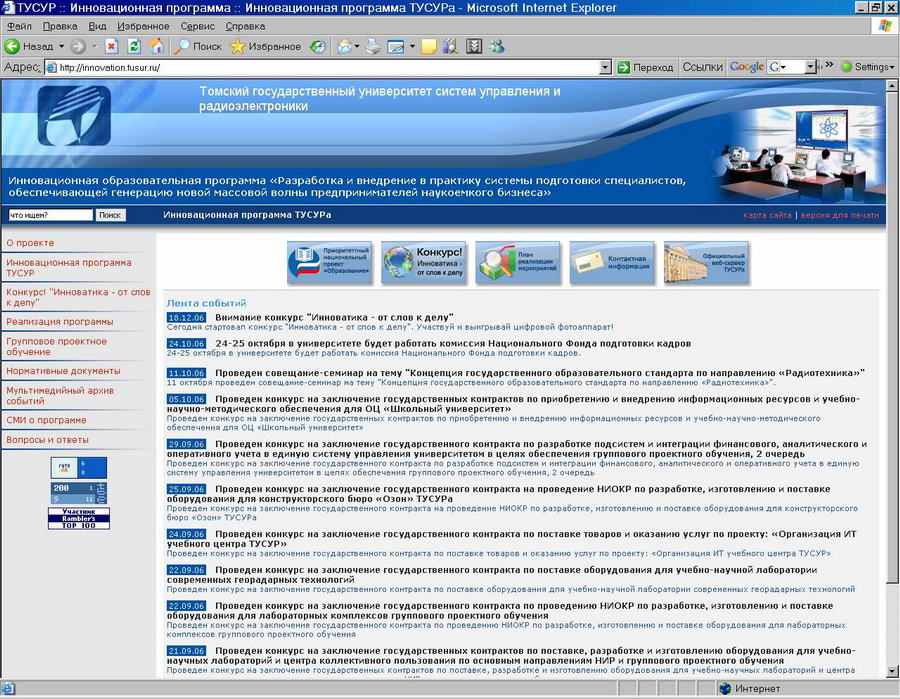900x699 pixels.
Task: Open the Избранное menu in menu bar
Action: pyautogui.click(x=143, y=26)
